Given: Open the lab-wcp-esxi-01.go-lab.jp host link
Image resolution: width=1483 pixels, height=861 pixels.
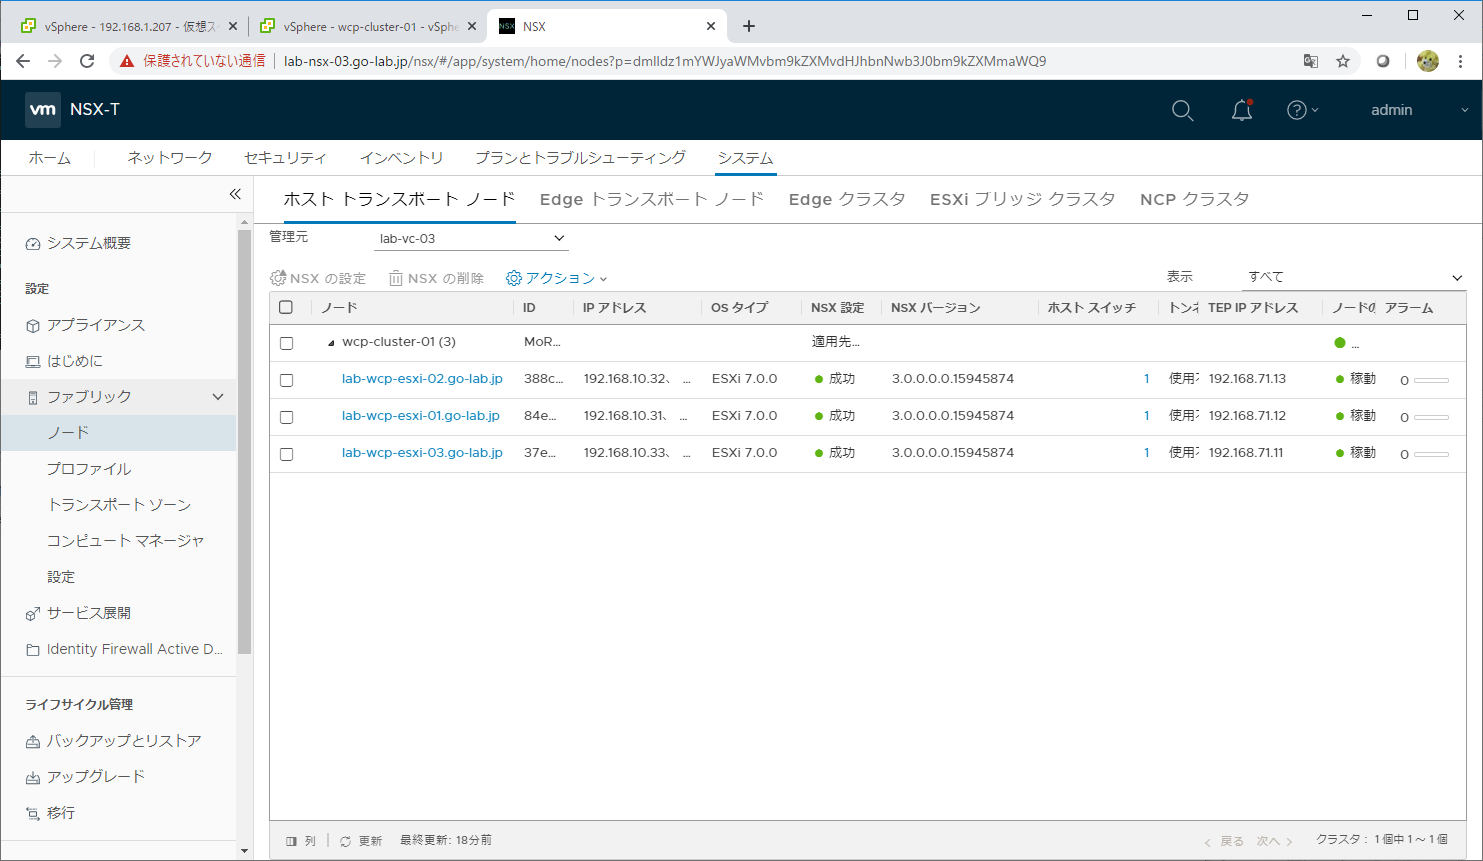Looking at the screenshot, I should 421,416.
